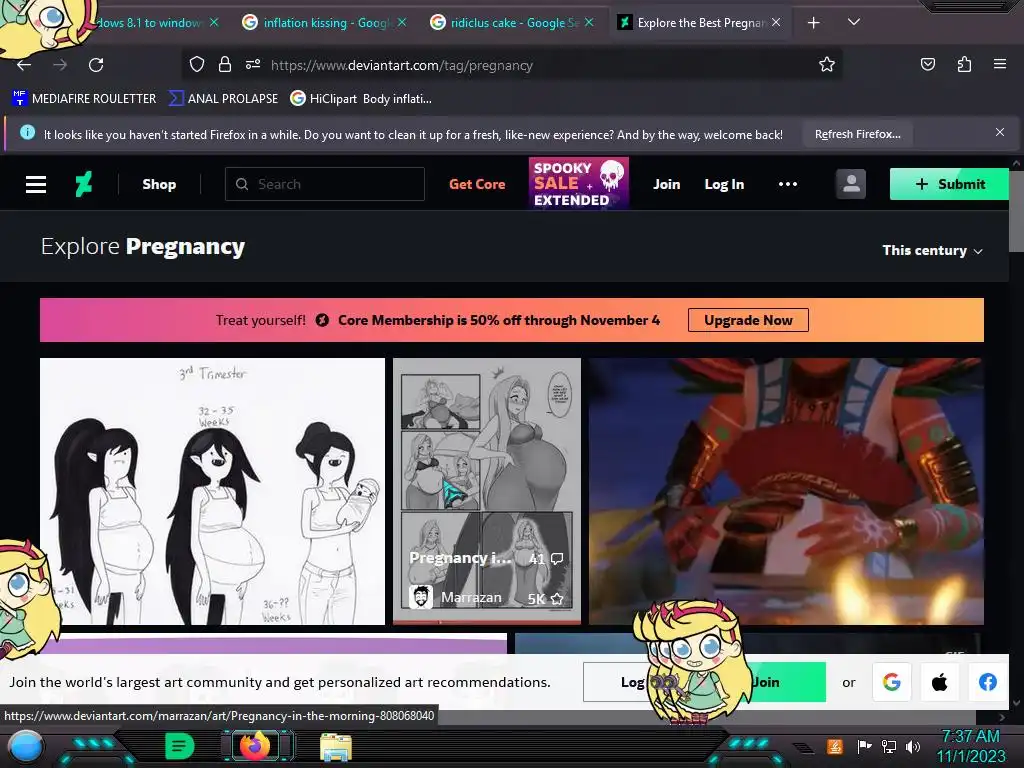Open the HiClipart Body inflati... bookmark
Viewport: 1024px width, 768px height.
[361, 99]
